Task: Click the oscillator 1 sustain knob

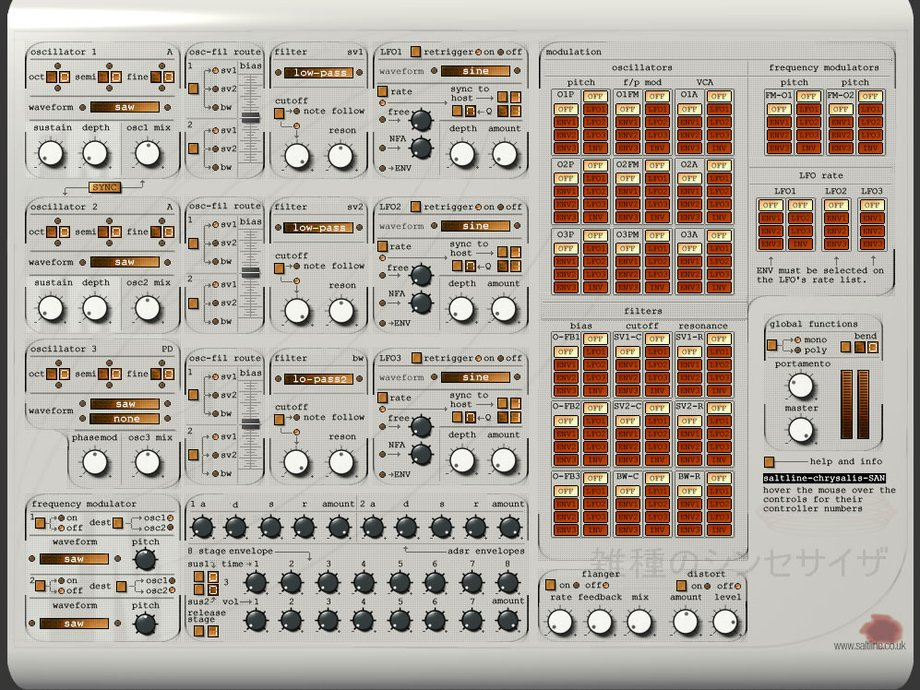Action: (x=49, y=153)
